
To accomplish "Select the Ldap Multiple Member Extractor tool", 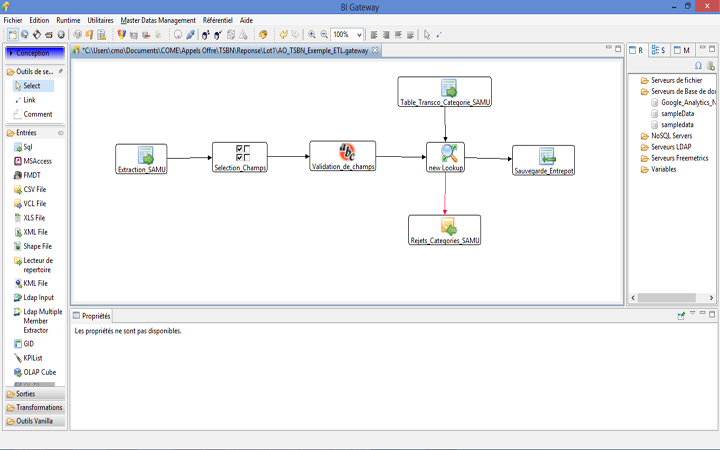I will [x=38, y=321].
